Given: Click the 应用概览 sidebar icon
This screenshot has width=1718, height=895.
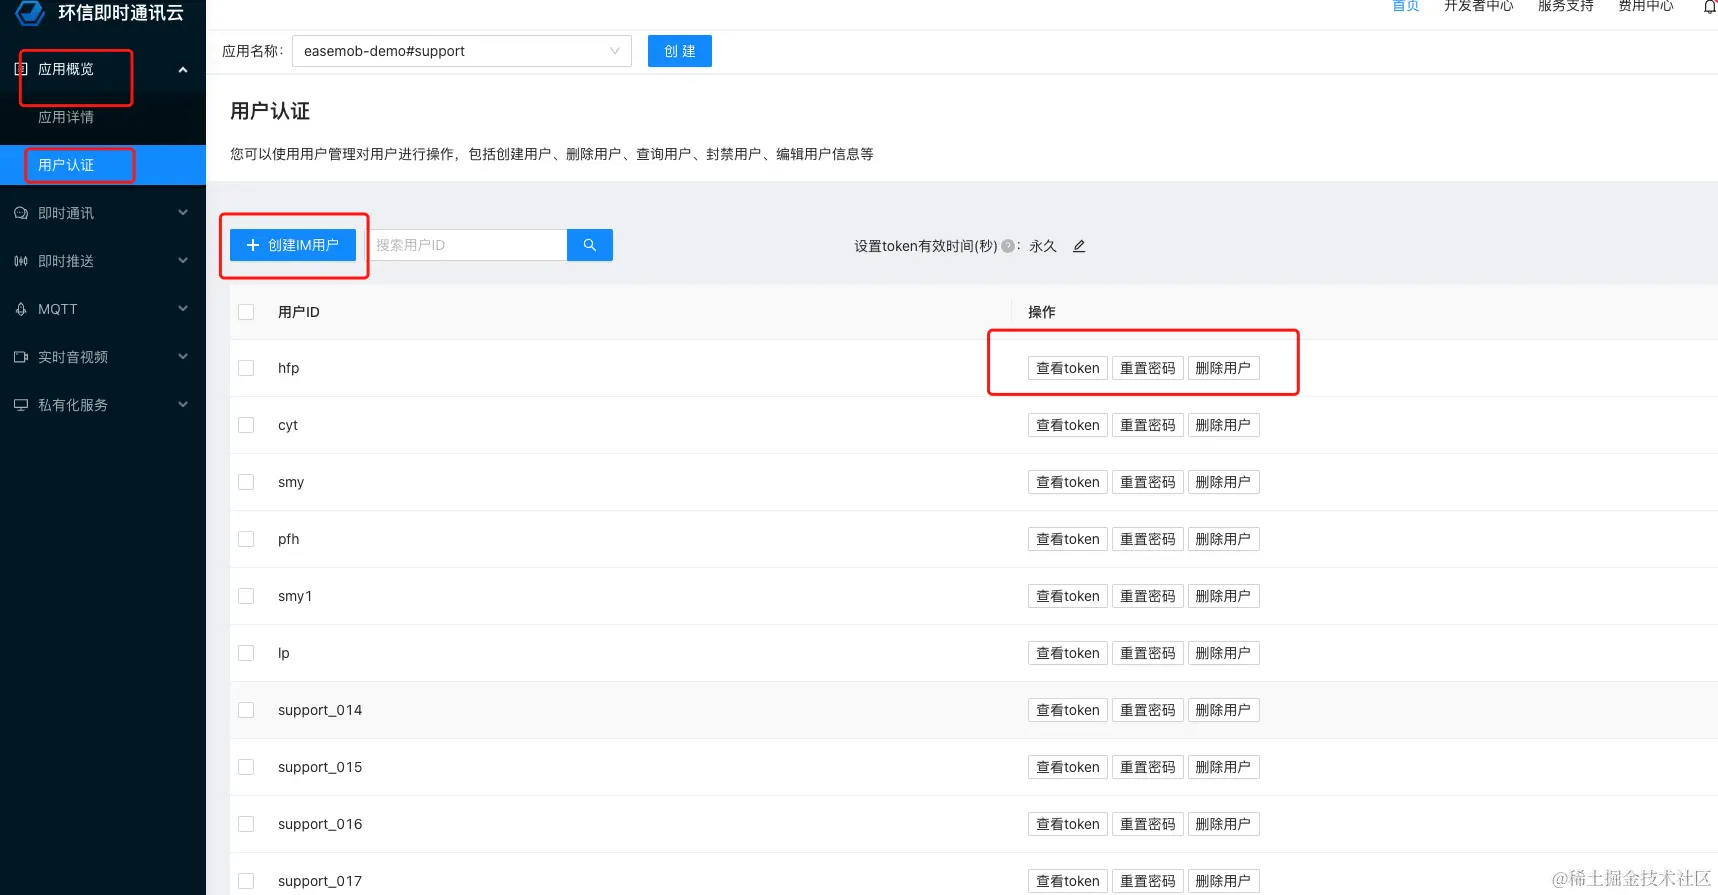Looking at the screenshot, I should (x=21, y=69).
